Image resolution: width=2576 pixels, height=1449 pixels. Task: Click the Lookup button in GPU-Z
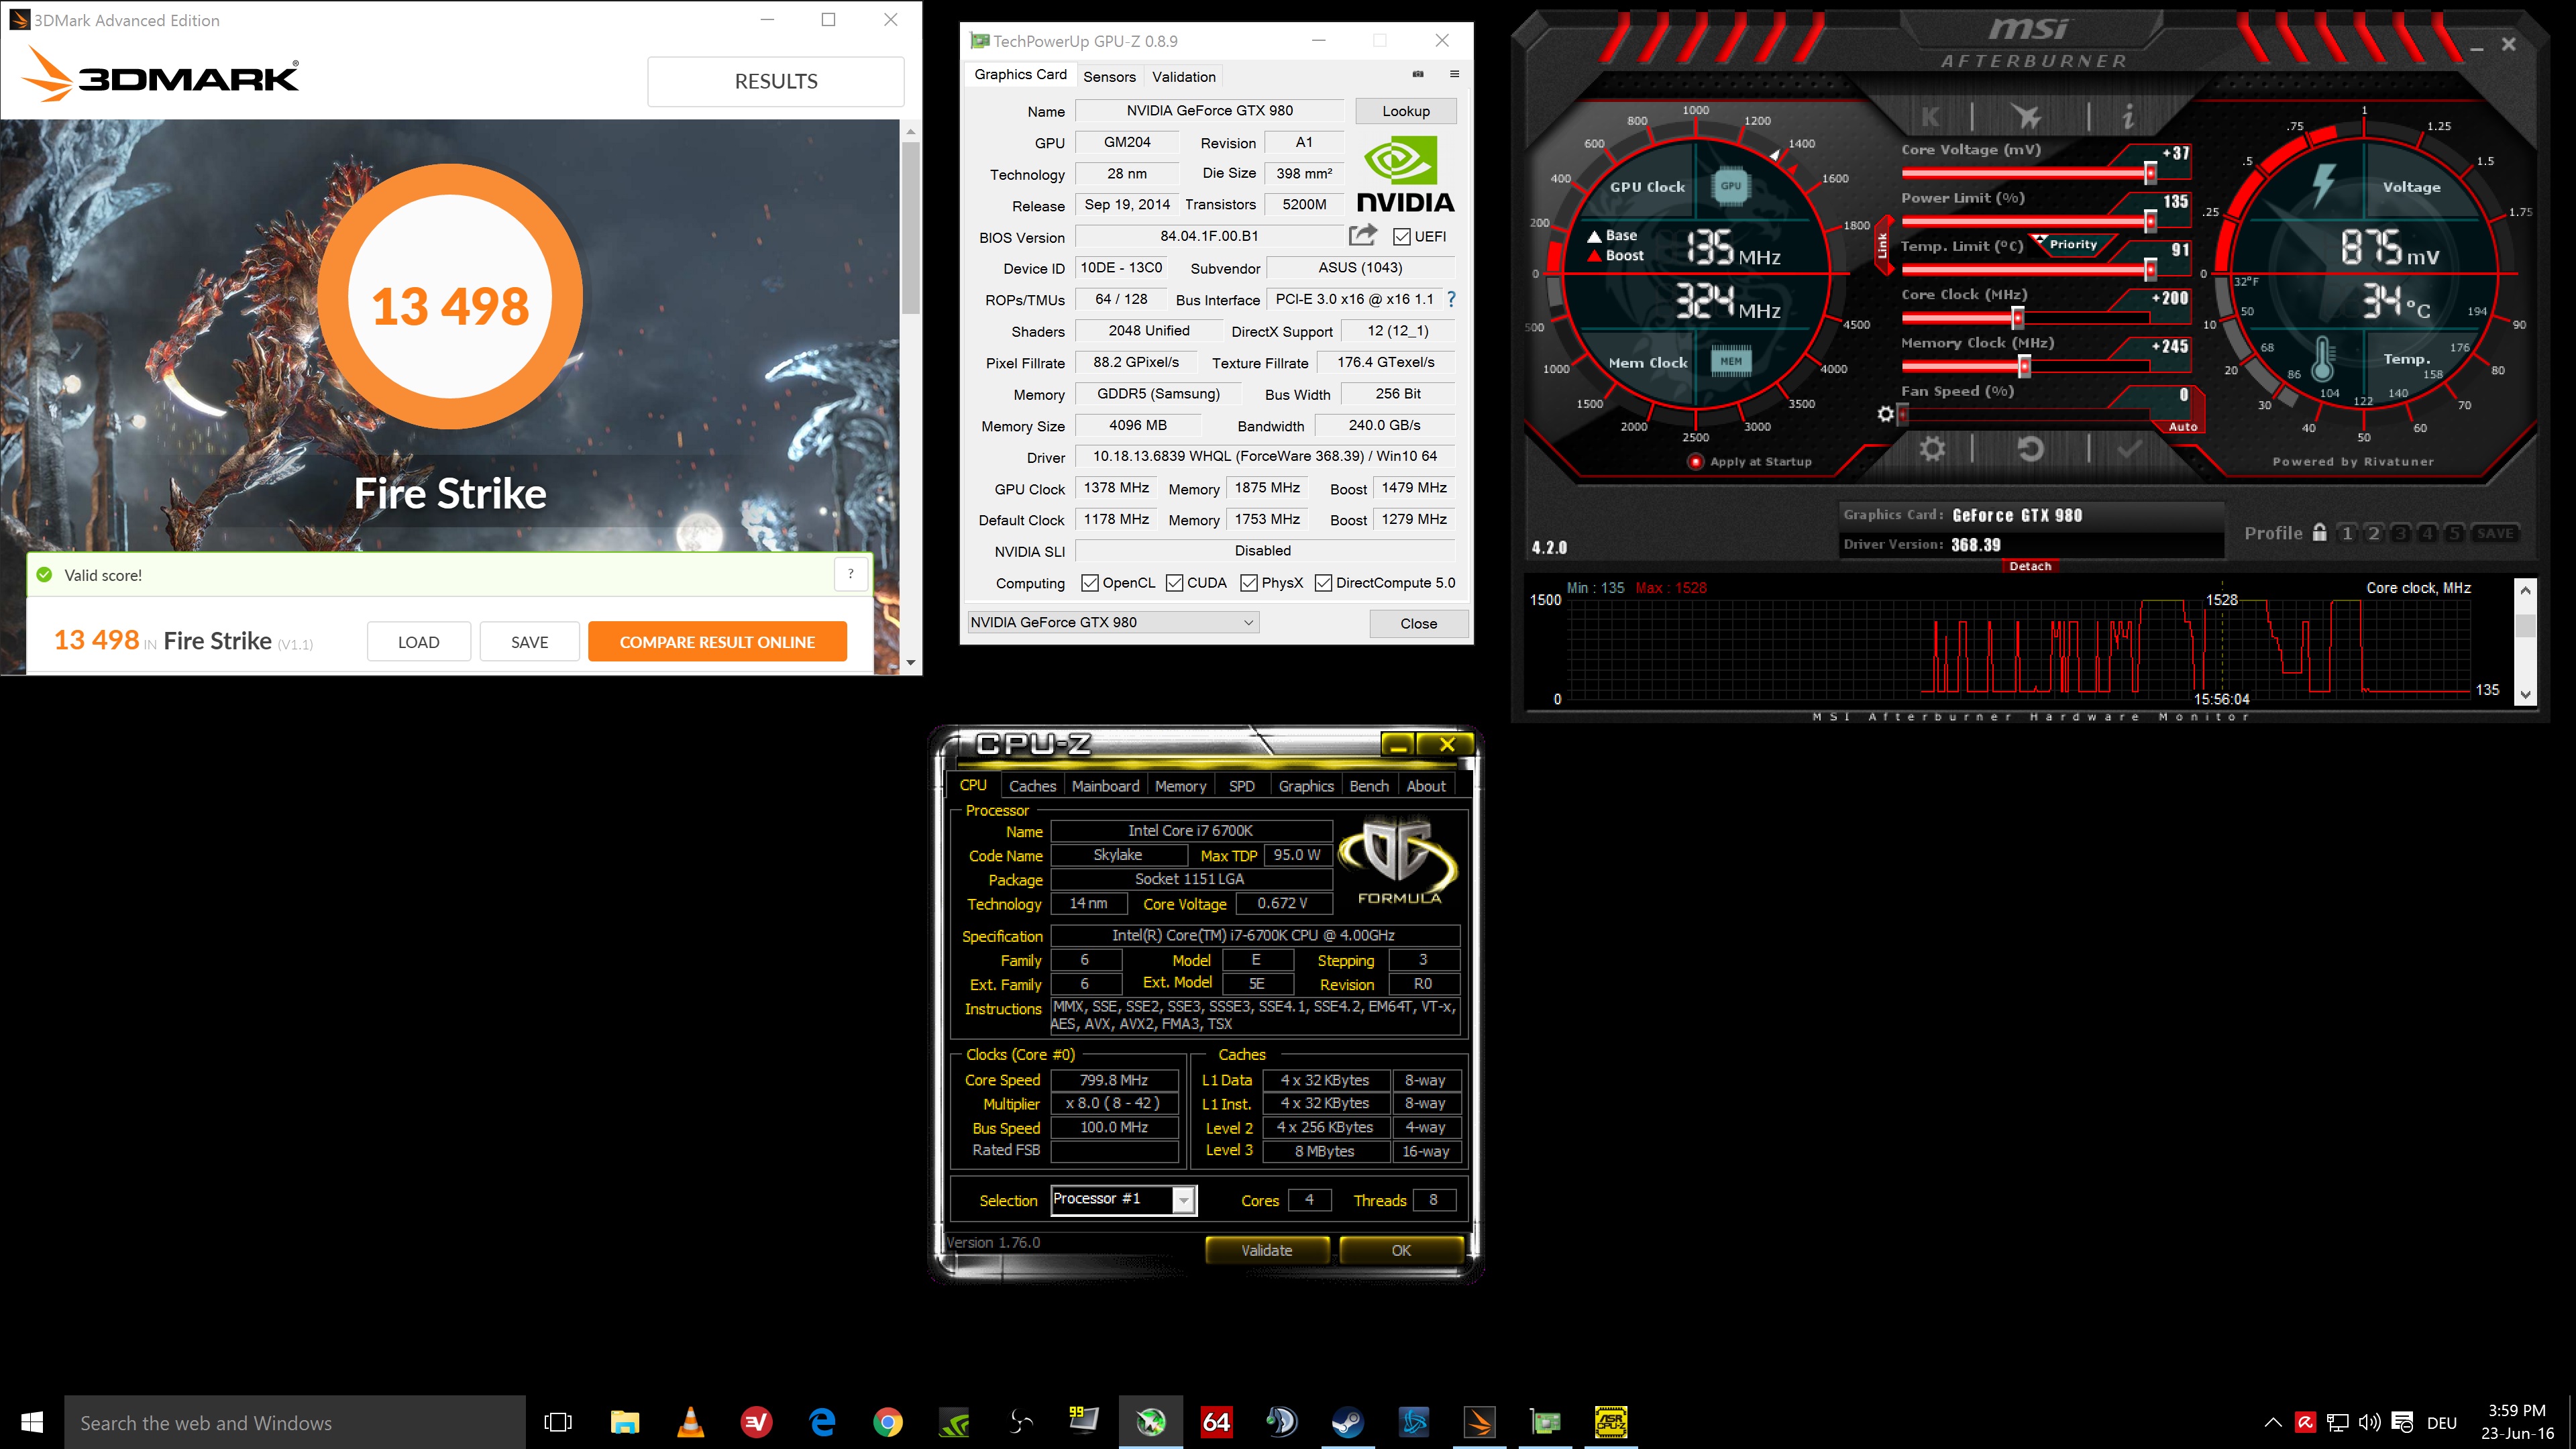click(1406, 111)
